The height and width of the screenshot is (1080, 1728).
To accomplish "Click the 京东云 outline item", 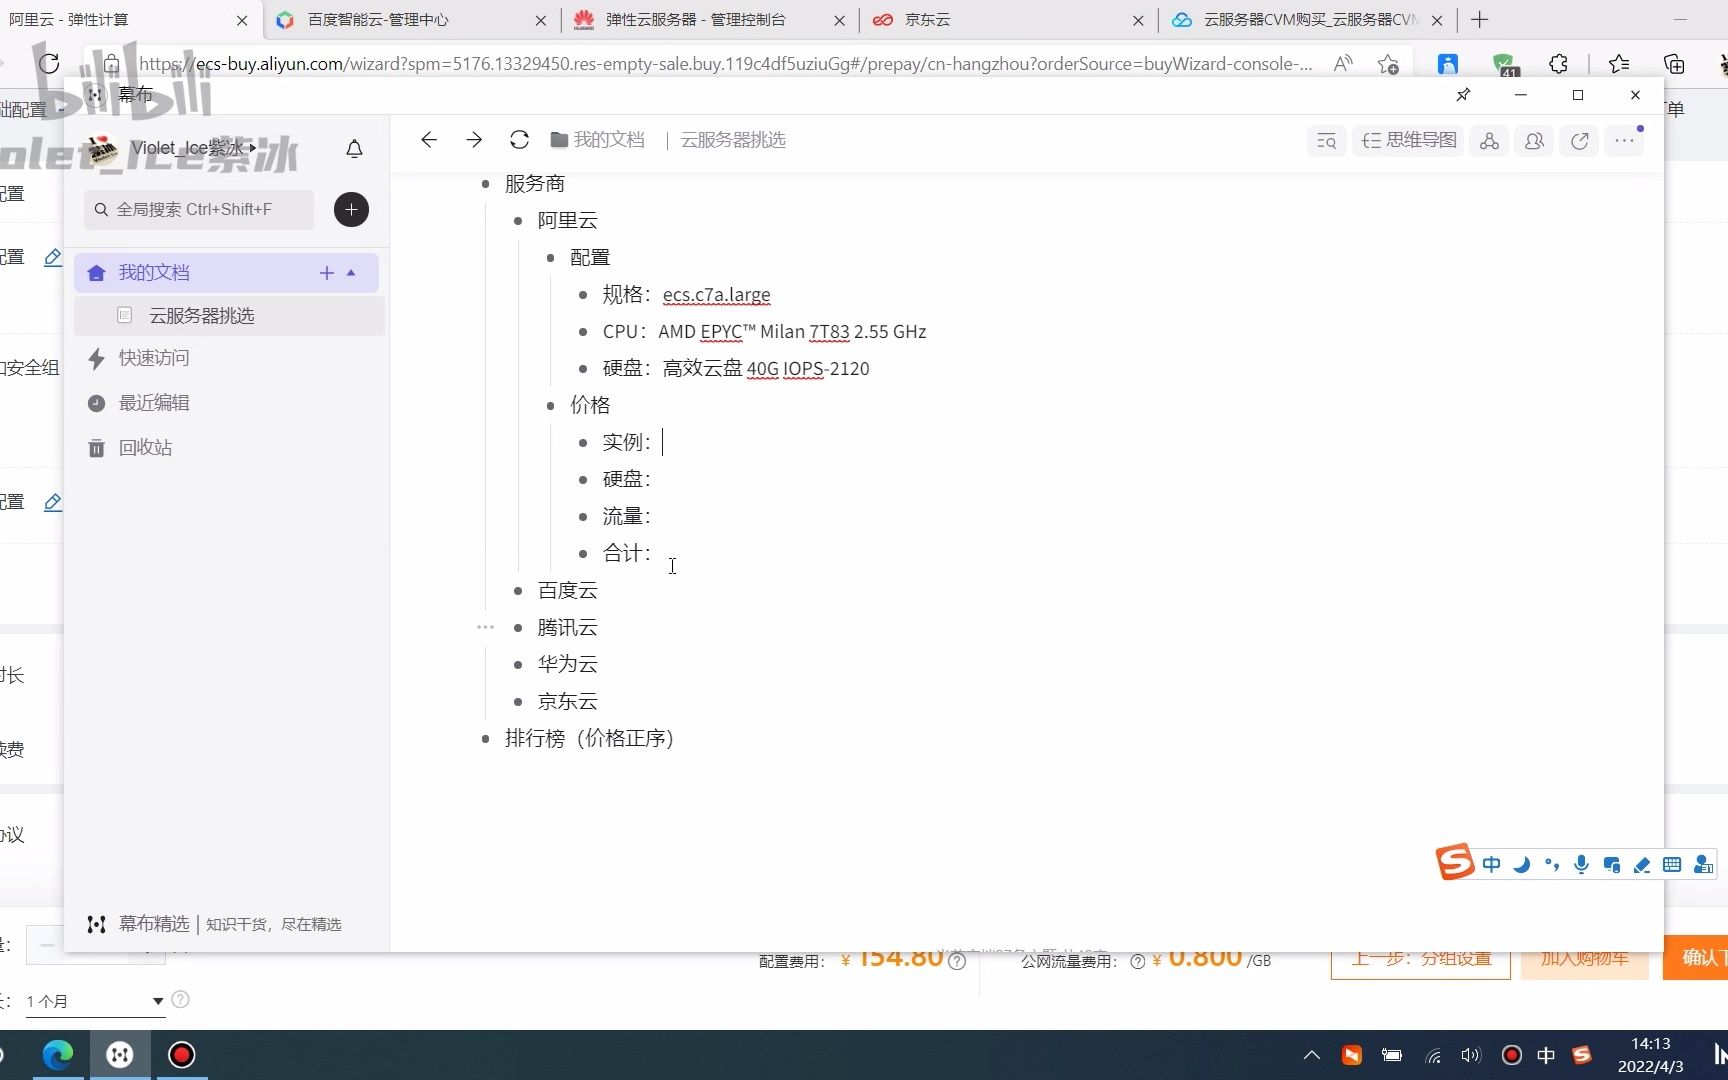I will pyautogui.click(x=567, y=701).
